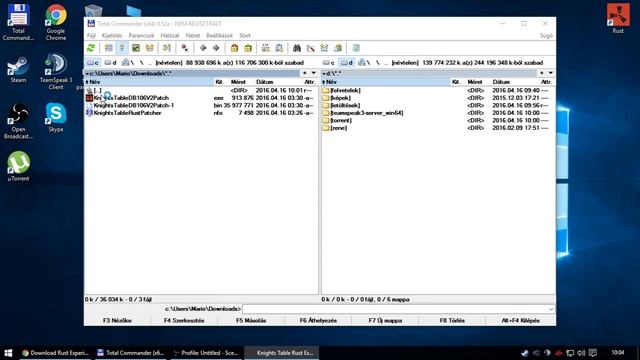Click the F4 Szerkesztés button

point(184,320)
